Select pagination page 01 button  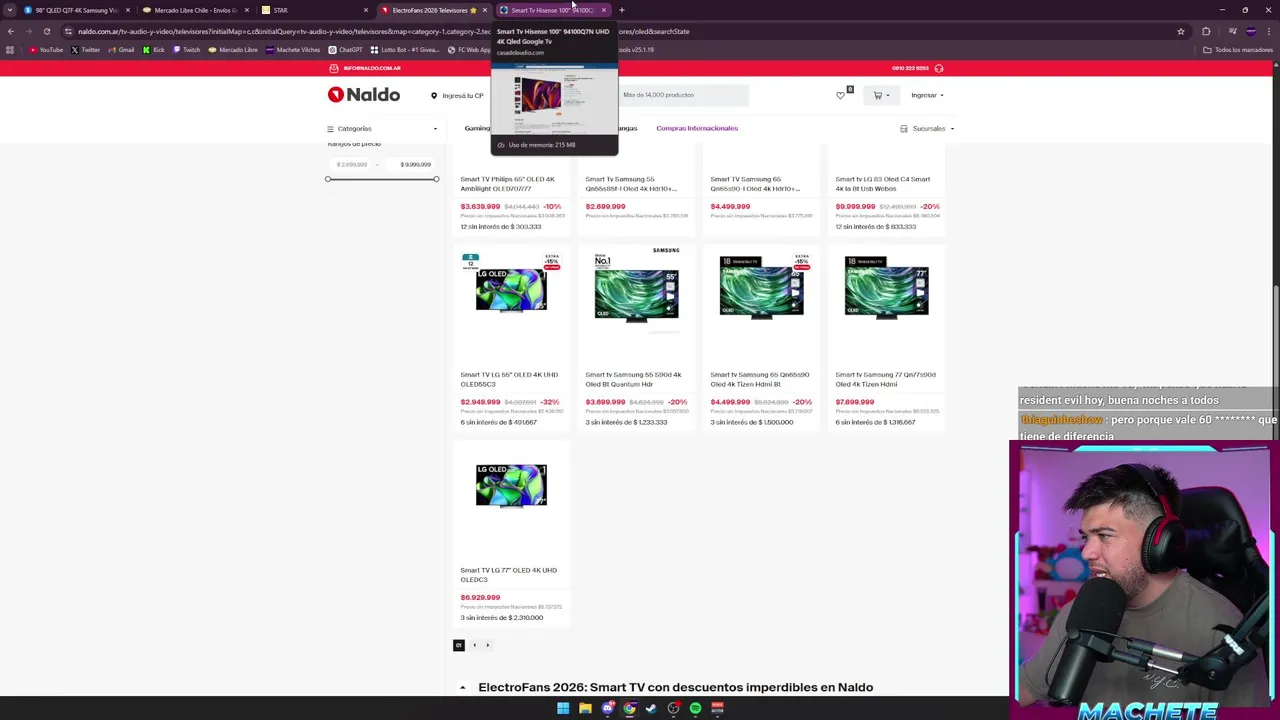[459, 645]
